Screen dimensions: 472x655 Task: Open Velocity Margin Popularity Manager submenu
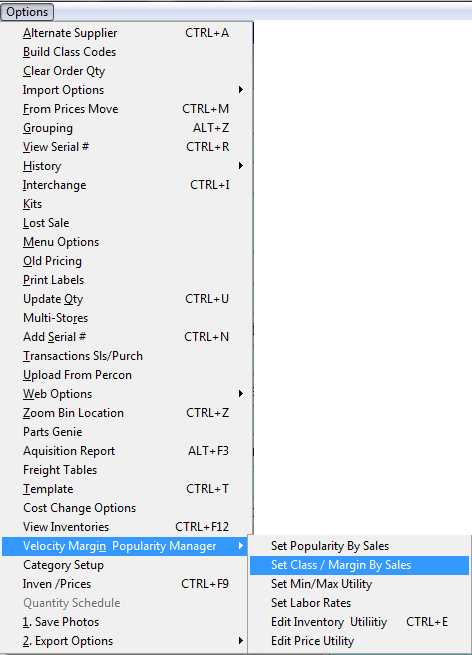(125, 546)
